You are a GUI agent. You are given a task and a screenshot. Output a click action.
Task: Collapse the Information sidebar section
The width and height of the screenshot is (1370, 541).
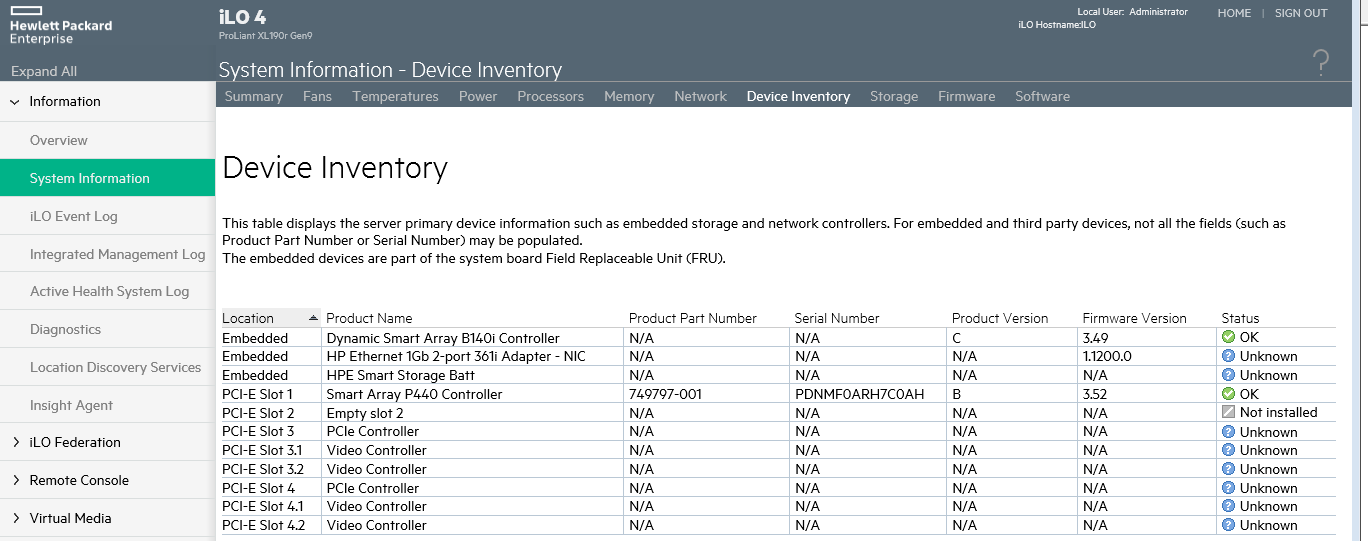(15, 101)
